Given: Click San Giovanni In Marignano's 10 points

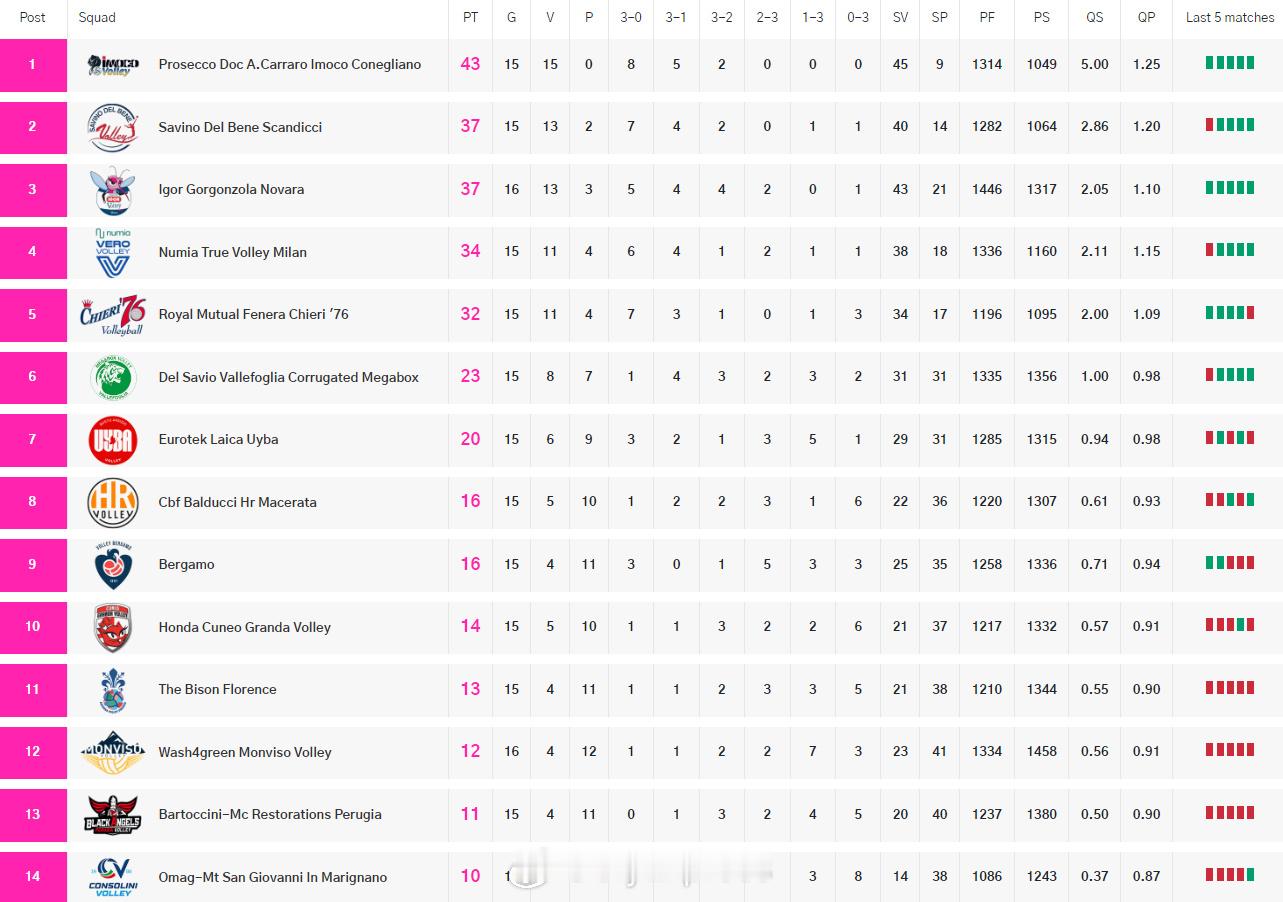Looking at the screenshot, I should [x=470, y=876].
